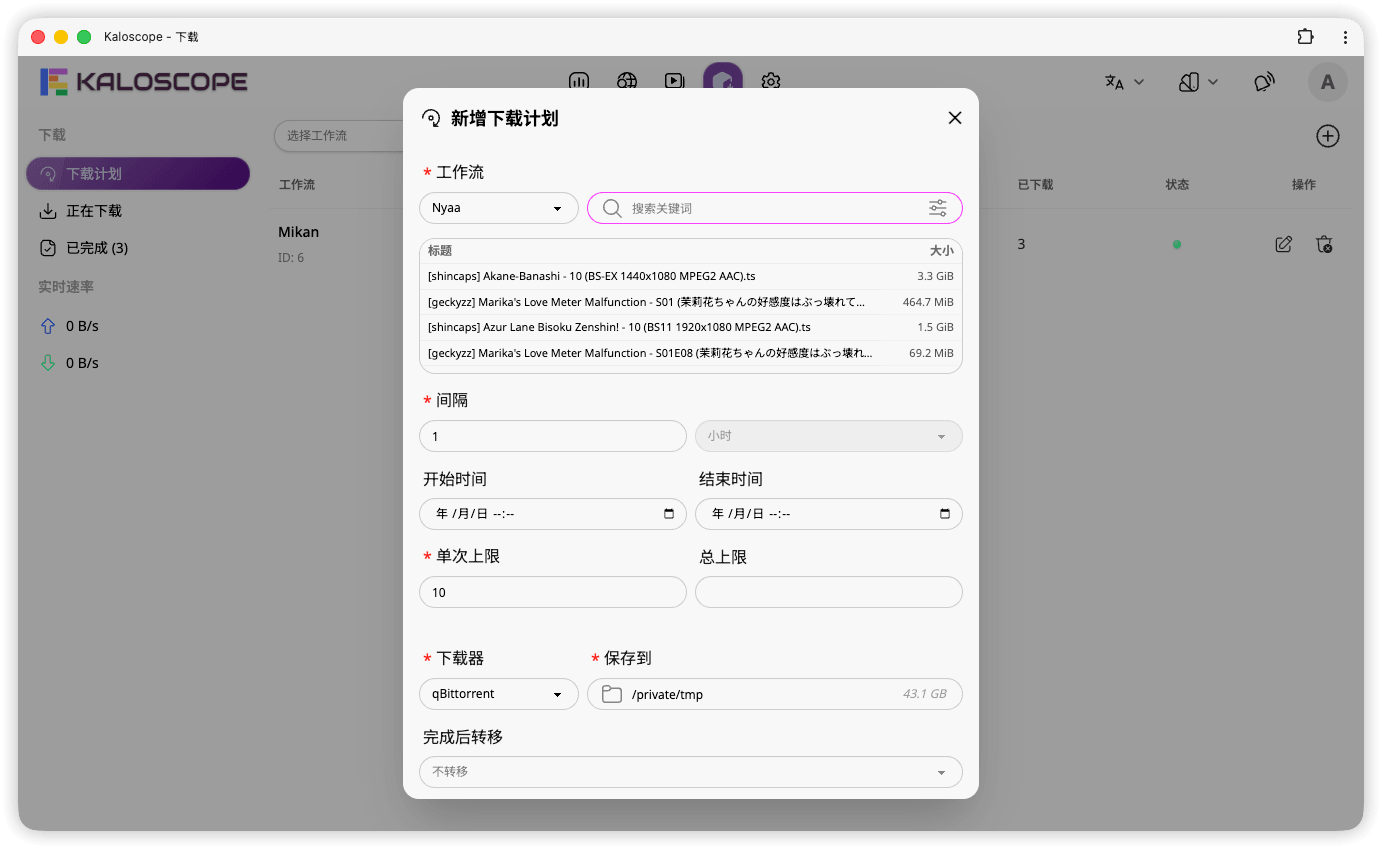
Task: Select Azur Lane Bisoku Zenshin! - 10 row
Action: [x=690, y=327]
